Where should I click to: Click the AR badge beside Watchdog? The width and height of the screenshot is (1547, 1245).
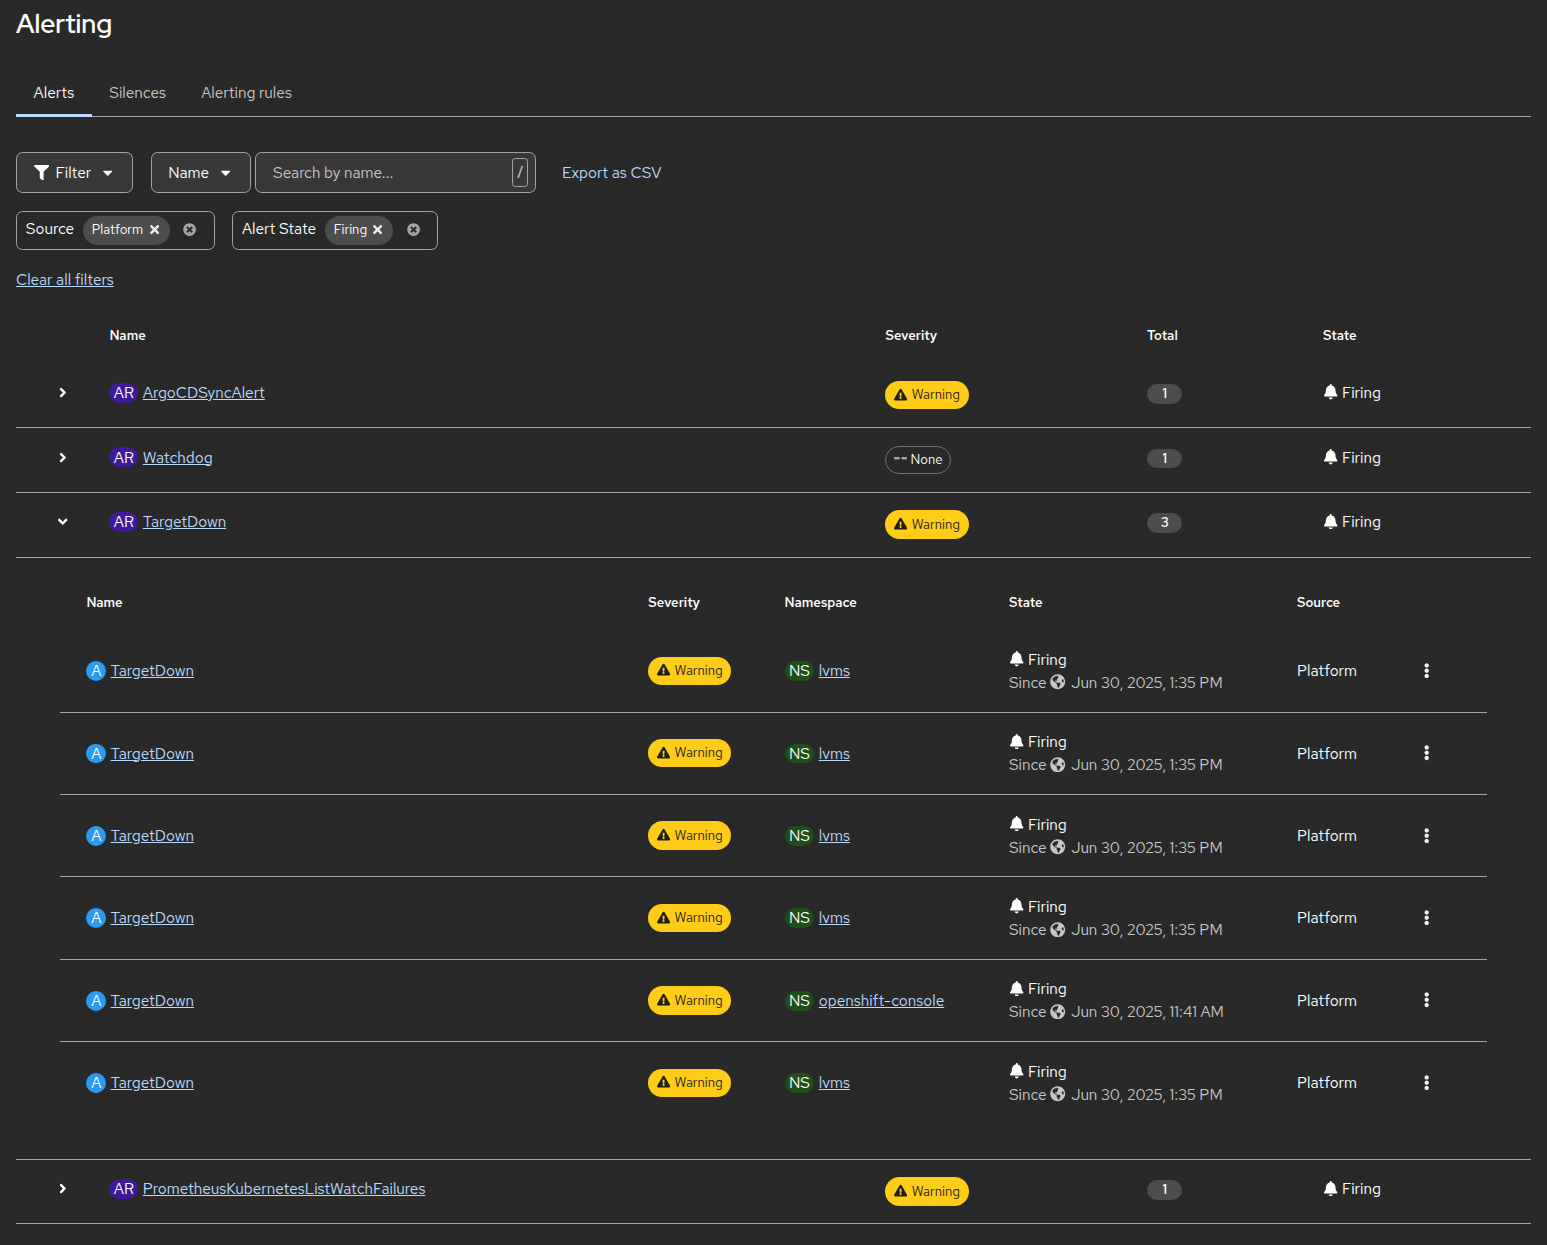coord(123,458)
